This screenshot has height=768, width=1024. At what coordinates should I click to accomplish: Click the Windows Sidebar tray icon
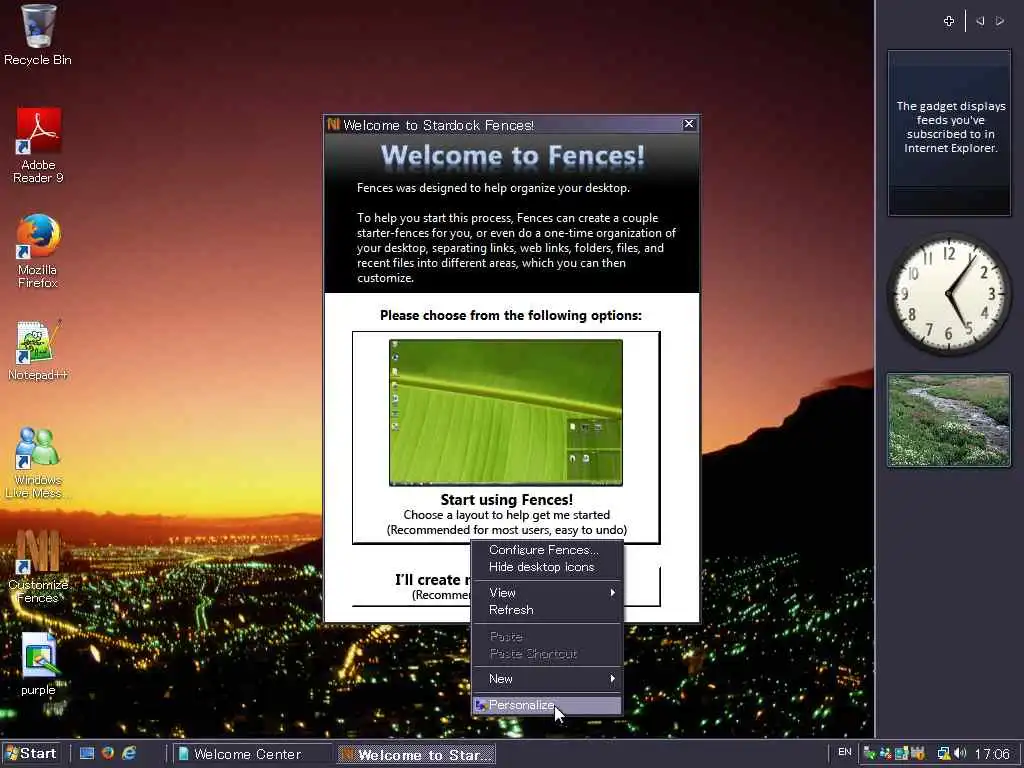point(903,753)
